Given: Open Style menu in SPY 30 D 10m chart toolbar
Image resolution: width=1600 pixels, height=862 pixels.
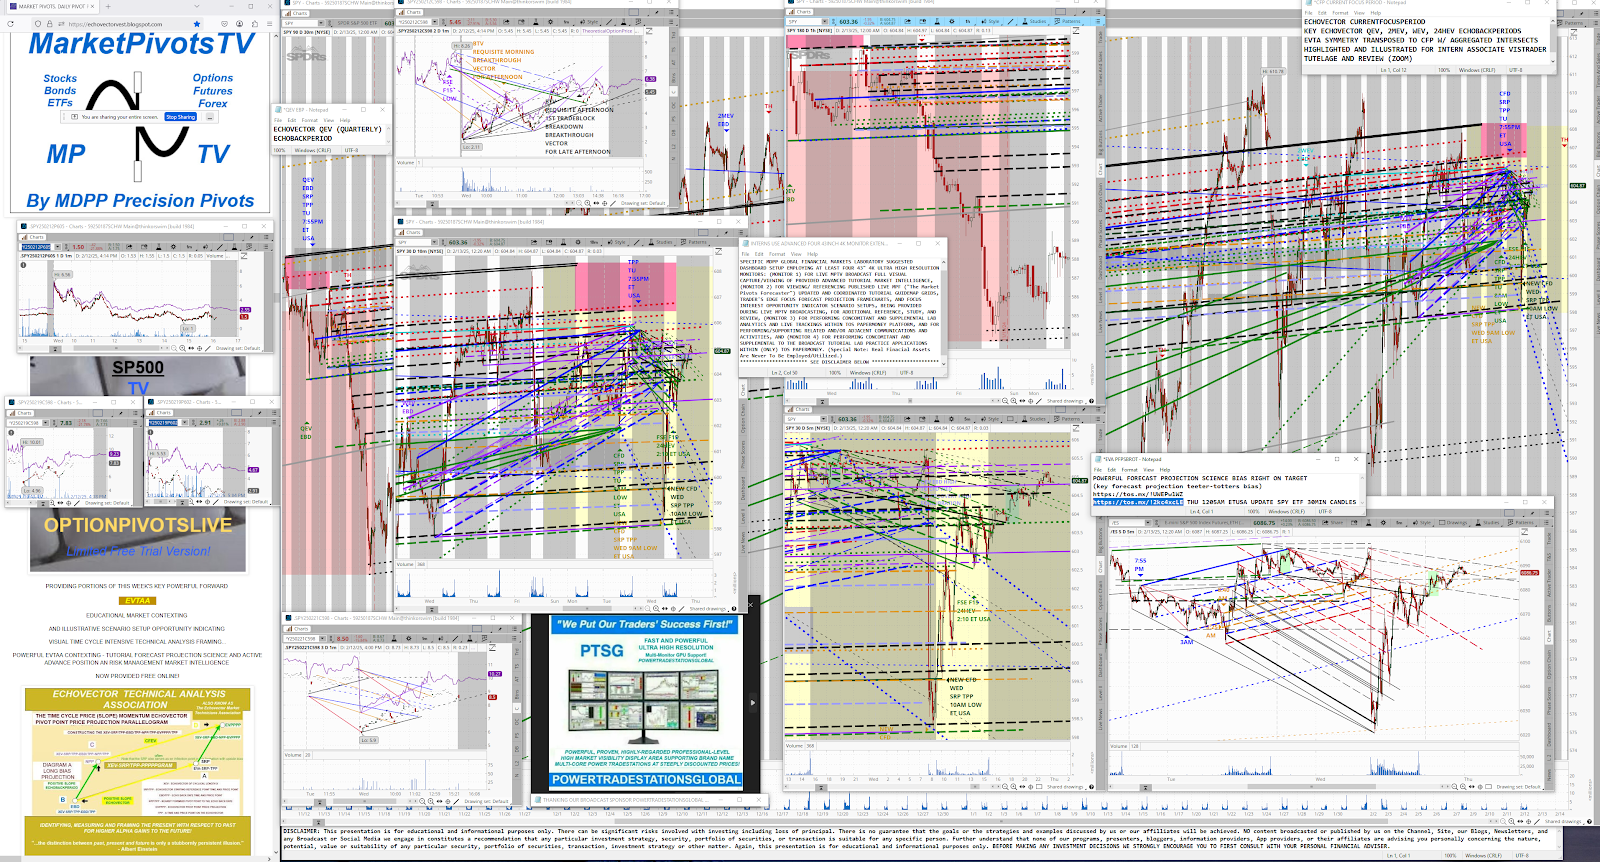Looking at the screenshot, I should 618,242.
